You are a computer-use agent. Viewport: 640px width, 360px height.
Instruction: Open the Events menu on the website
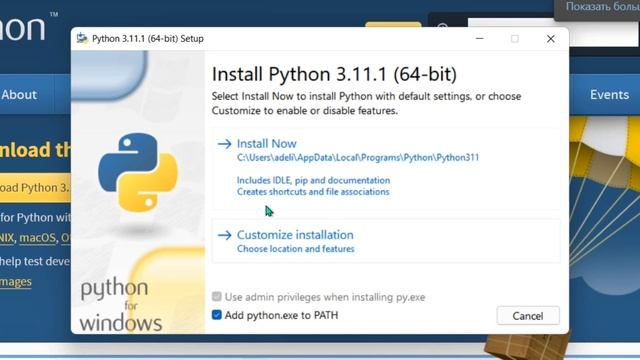pos(609,95)
